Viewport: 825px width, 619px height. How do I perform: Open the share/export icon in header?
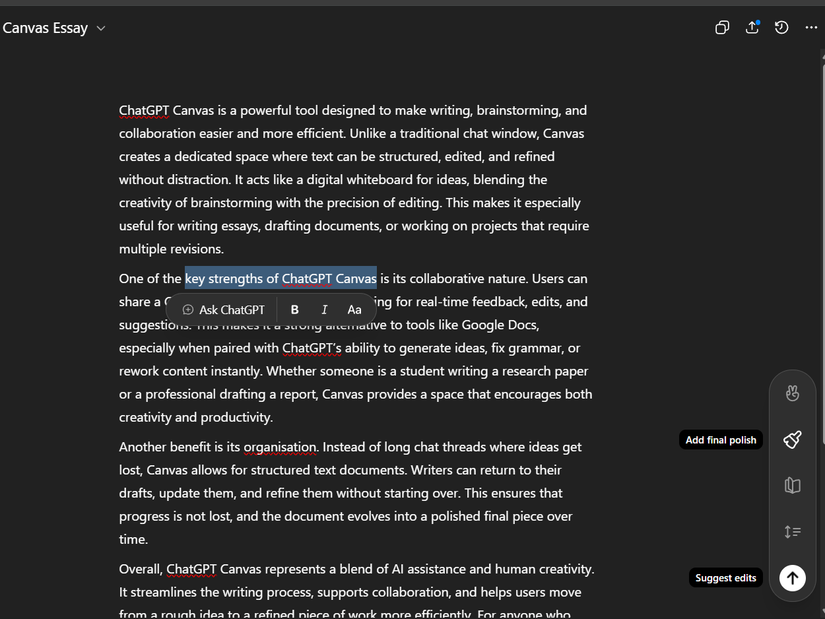752,28
